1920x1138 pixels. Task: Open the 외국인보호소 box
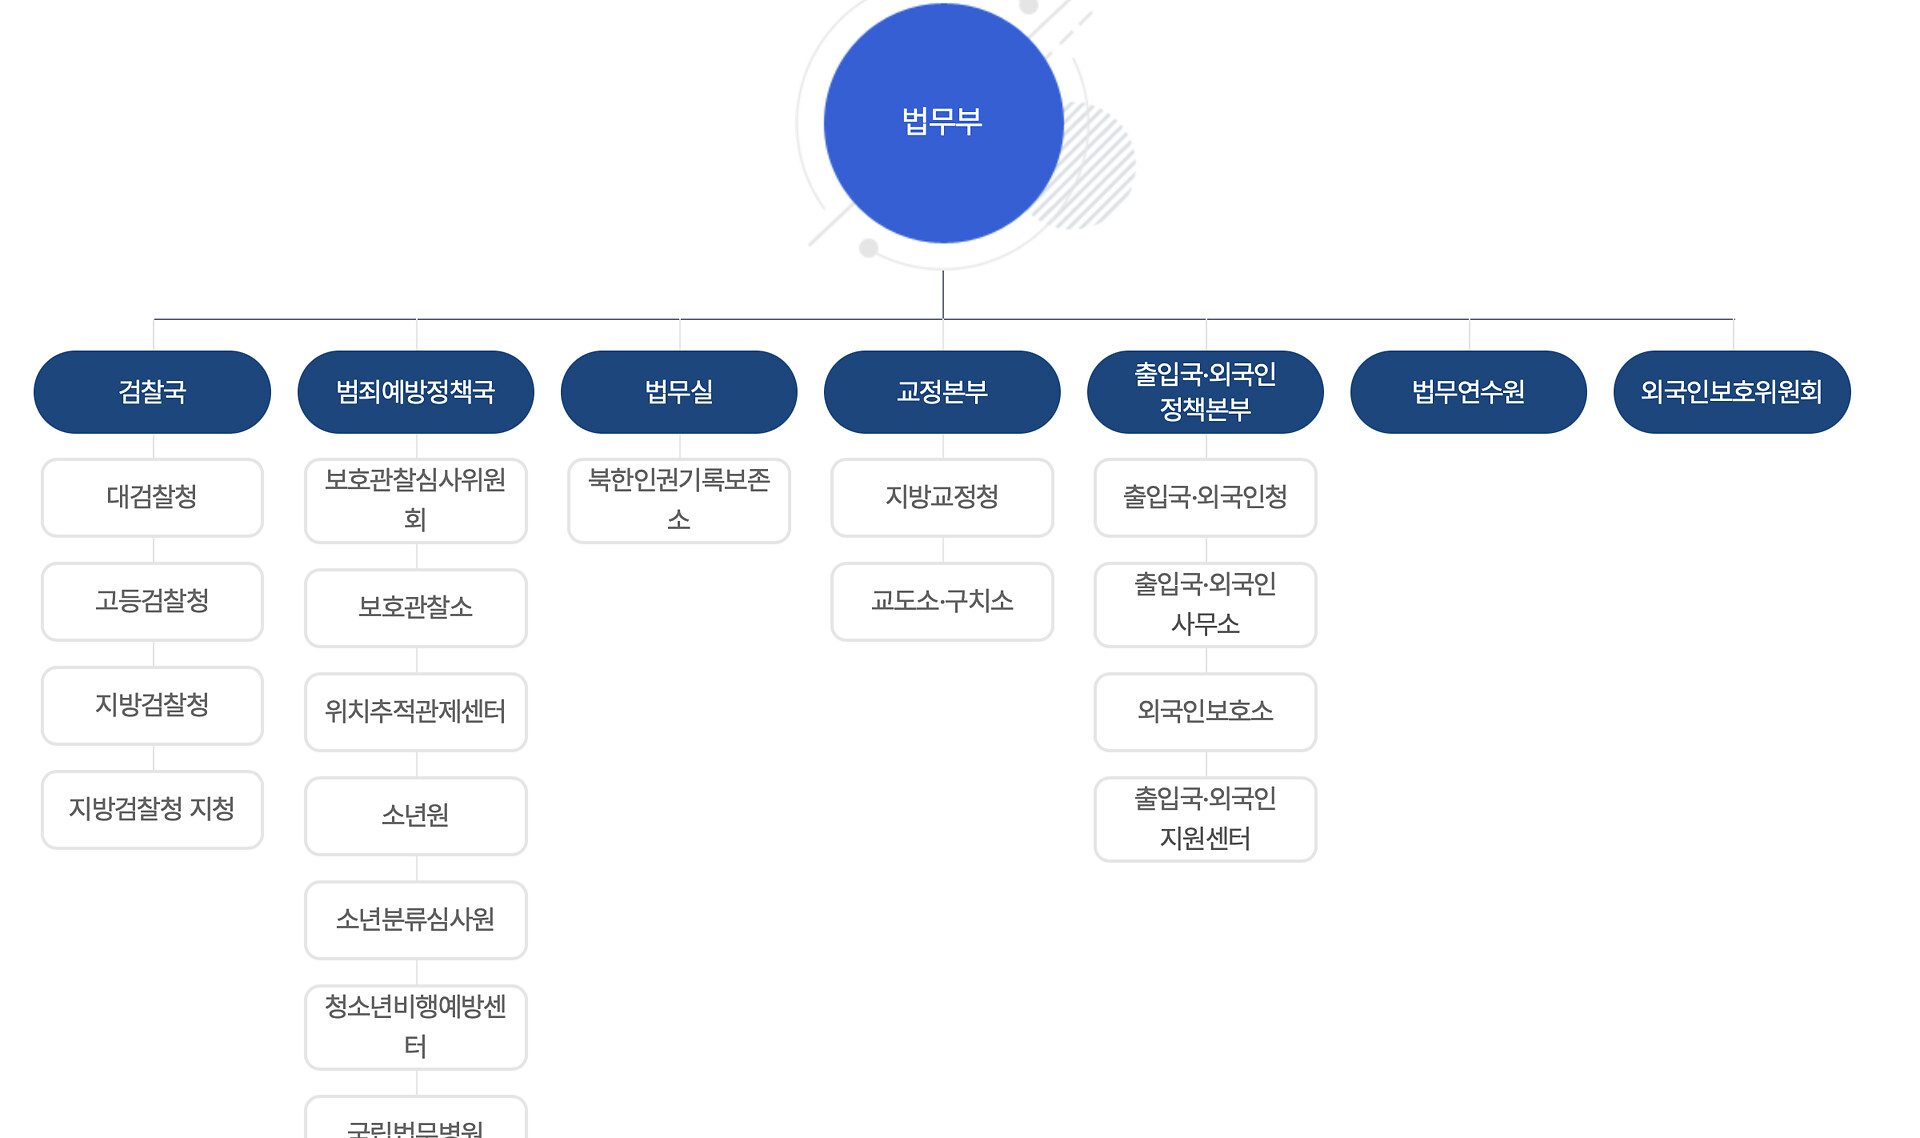coord(1204,712)
